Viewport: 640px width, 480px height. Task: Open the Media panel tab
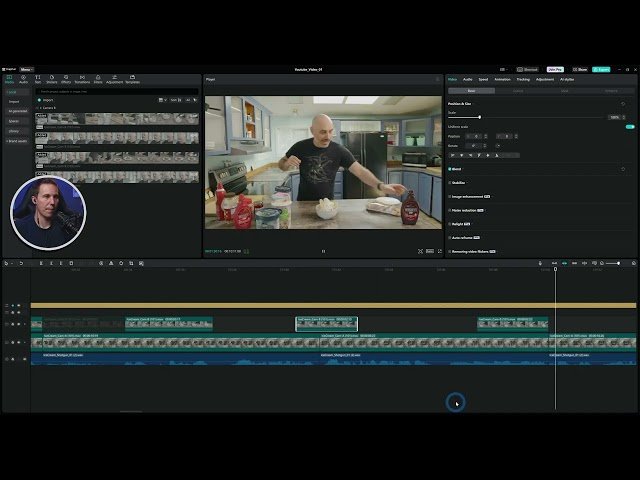tap(9, 79)
